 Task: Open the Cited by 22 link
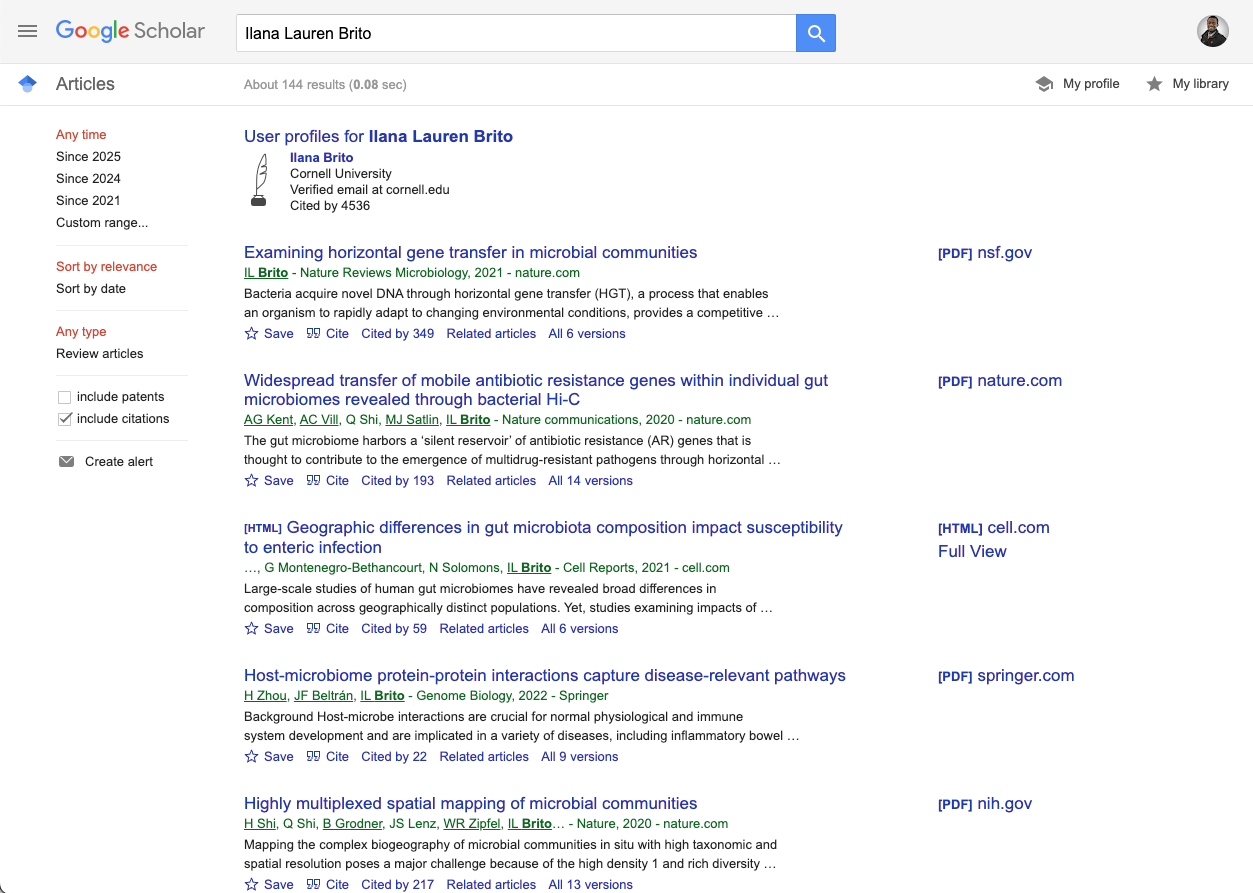click(x=394, y=757)
